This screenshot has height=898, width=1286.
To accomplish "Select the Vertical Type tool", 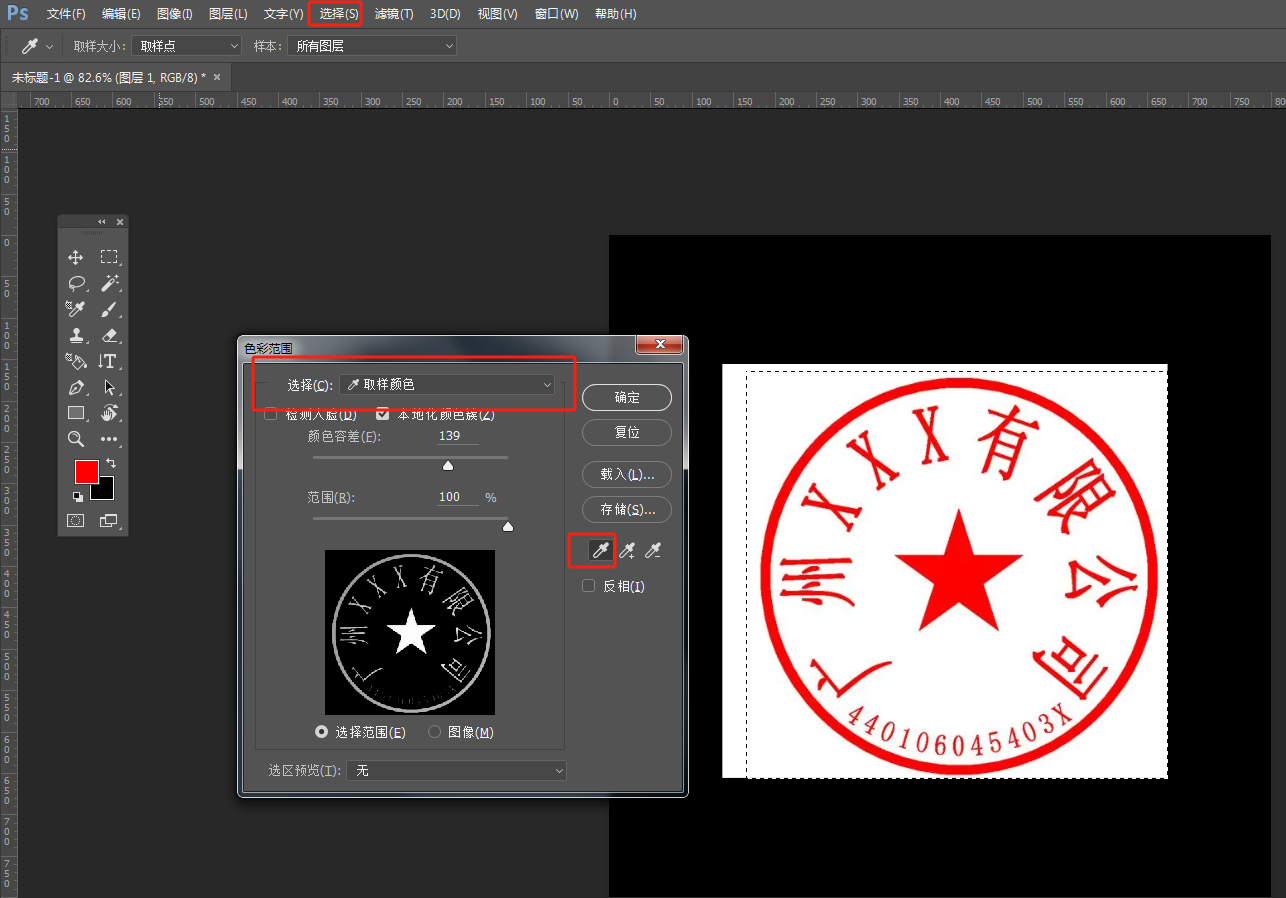I will (109, 361).
